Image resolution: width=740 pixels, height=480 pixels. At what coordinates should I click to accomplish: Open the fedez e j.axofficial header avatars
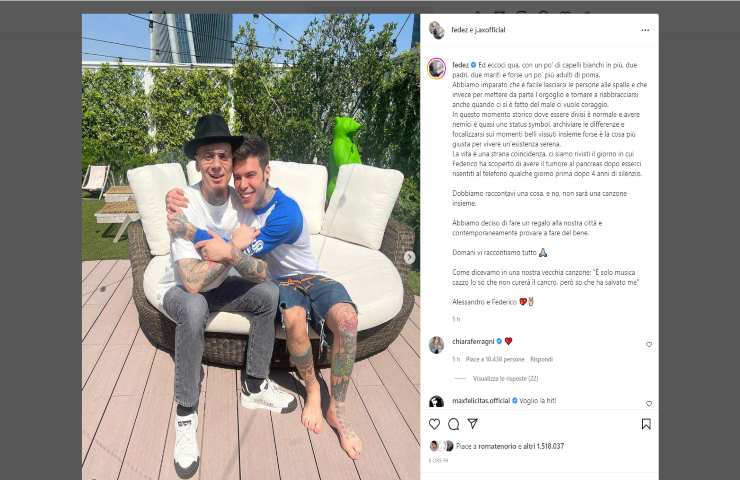[437, 30]
